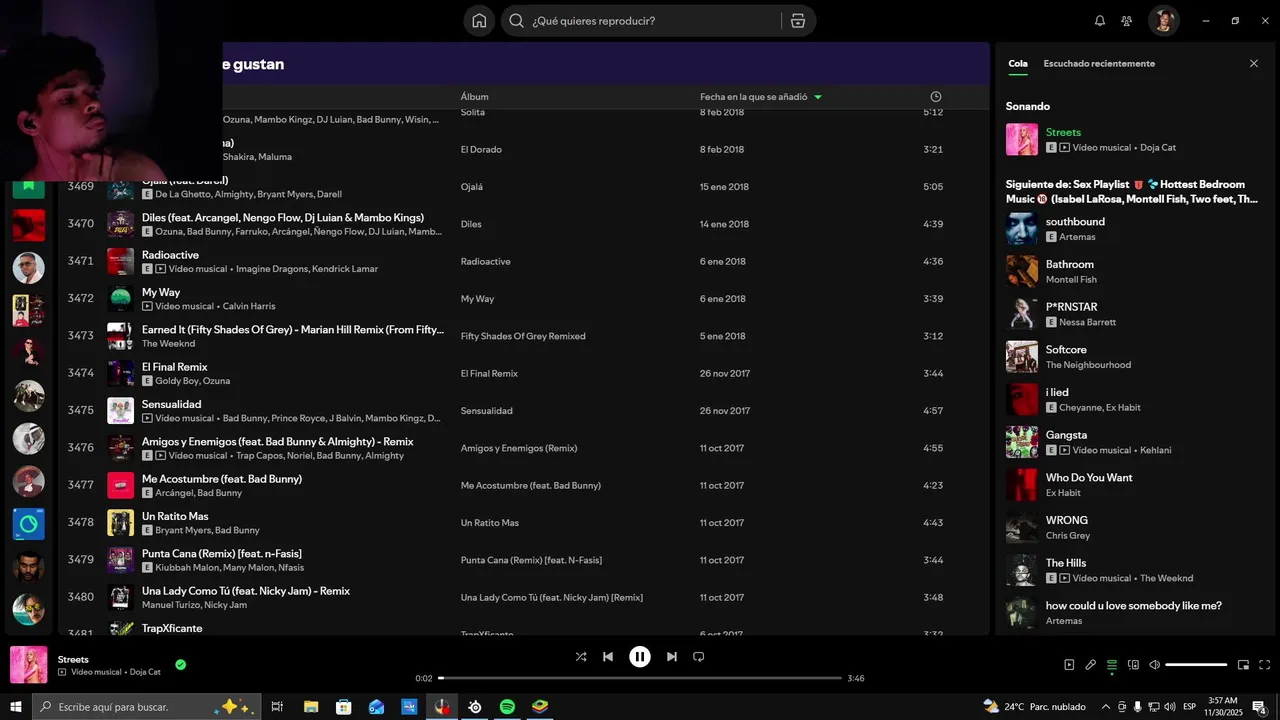Image resolution: width=1280 pixels, height=720 pixels.
Task: Open the Spotify taskbar icon
Action: [507, 707]
